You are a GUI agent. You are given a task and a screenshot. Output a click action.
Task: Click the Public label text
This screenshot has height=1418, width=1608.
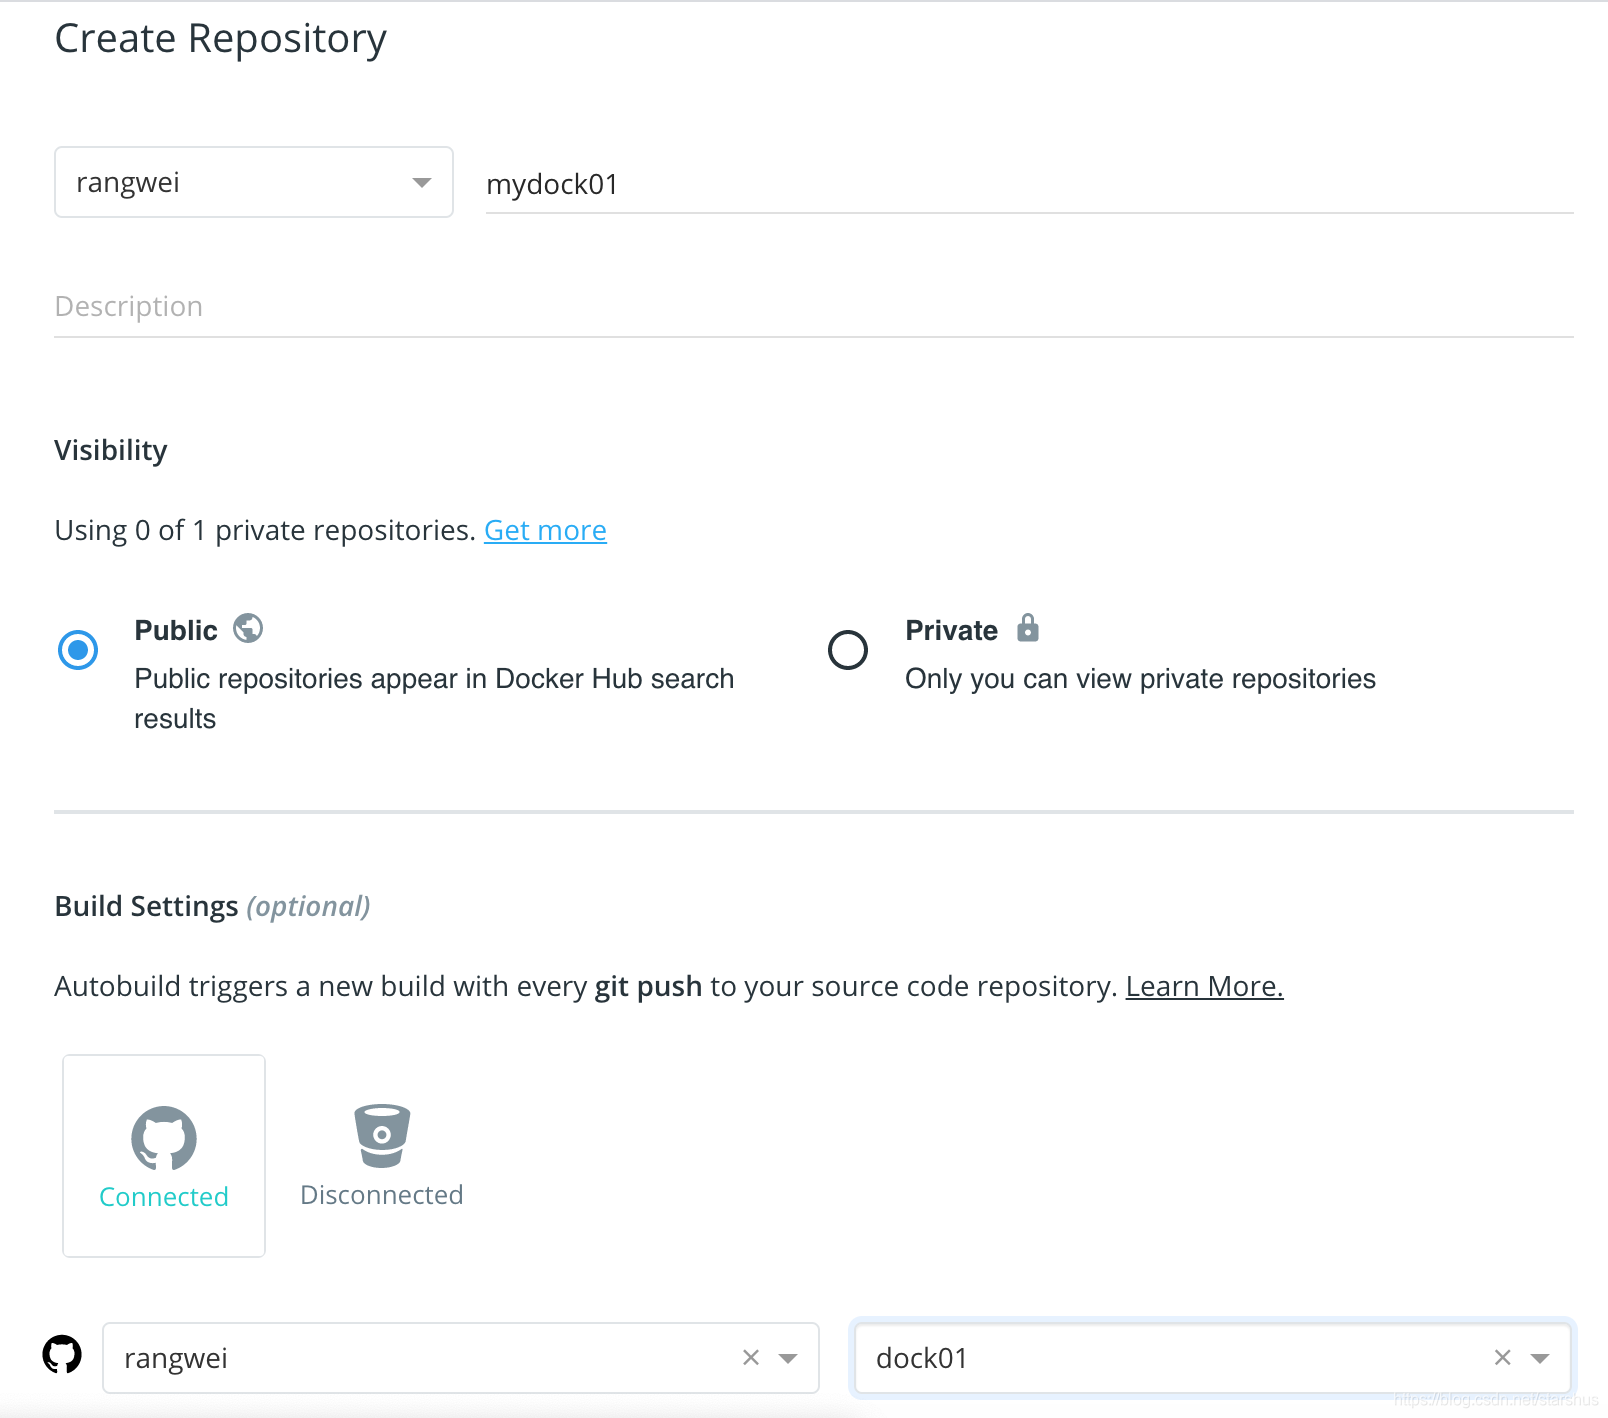(x=176, y=630)
